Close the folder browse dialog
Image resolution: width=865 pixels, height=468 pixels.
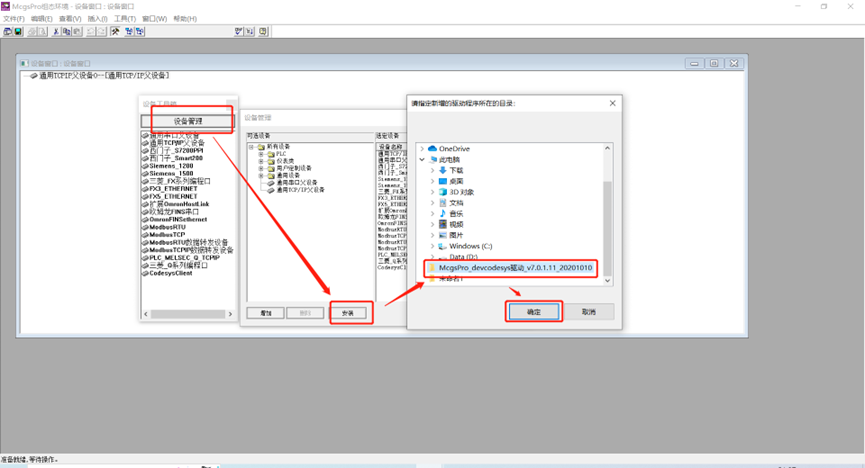(x=612, y=103)
